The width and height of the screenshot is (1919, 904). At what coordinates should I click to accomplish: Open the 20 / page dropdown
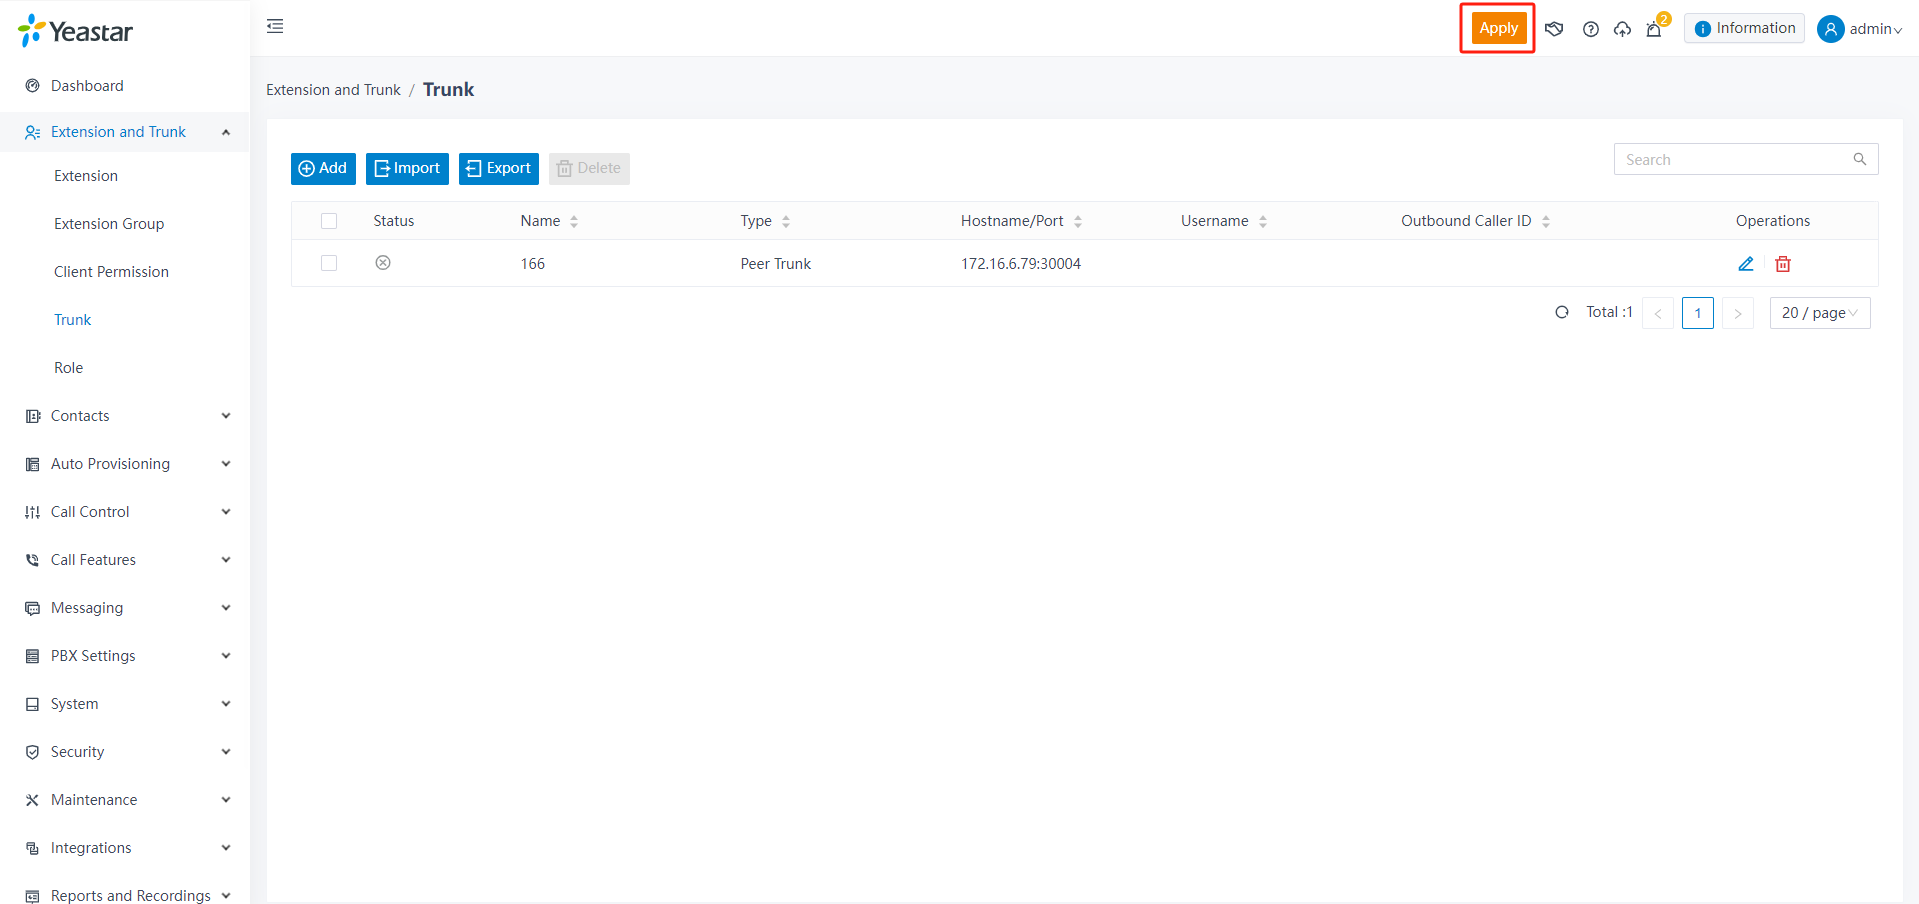(1819, 313)
